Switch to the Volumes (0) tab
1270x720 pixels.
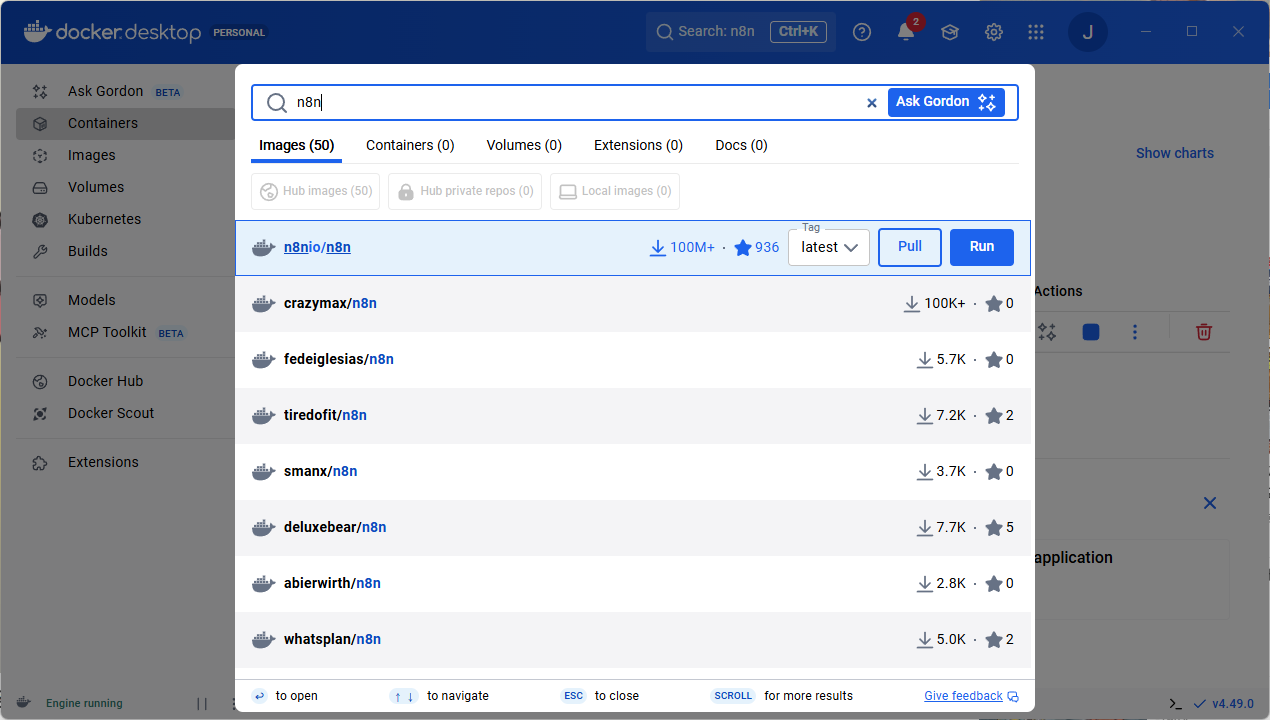tap(524, 145)
